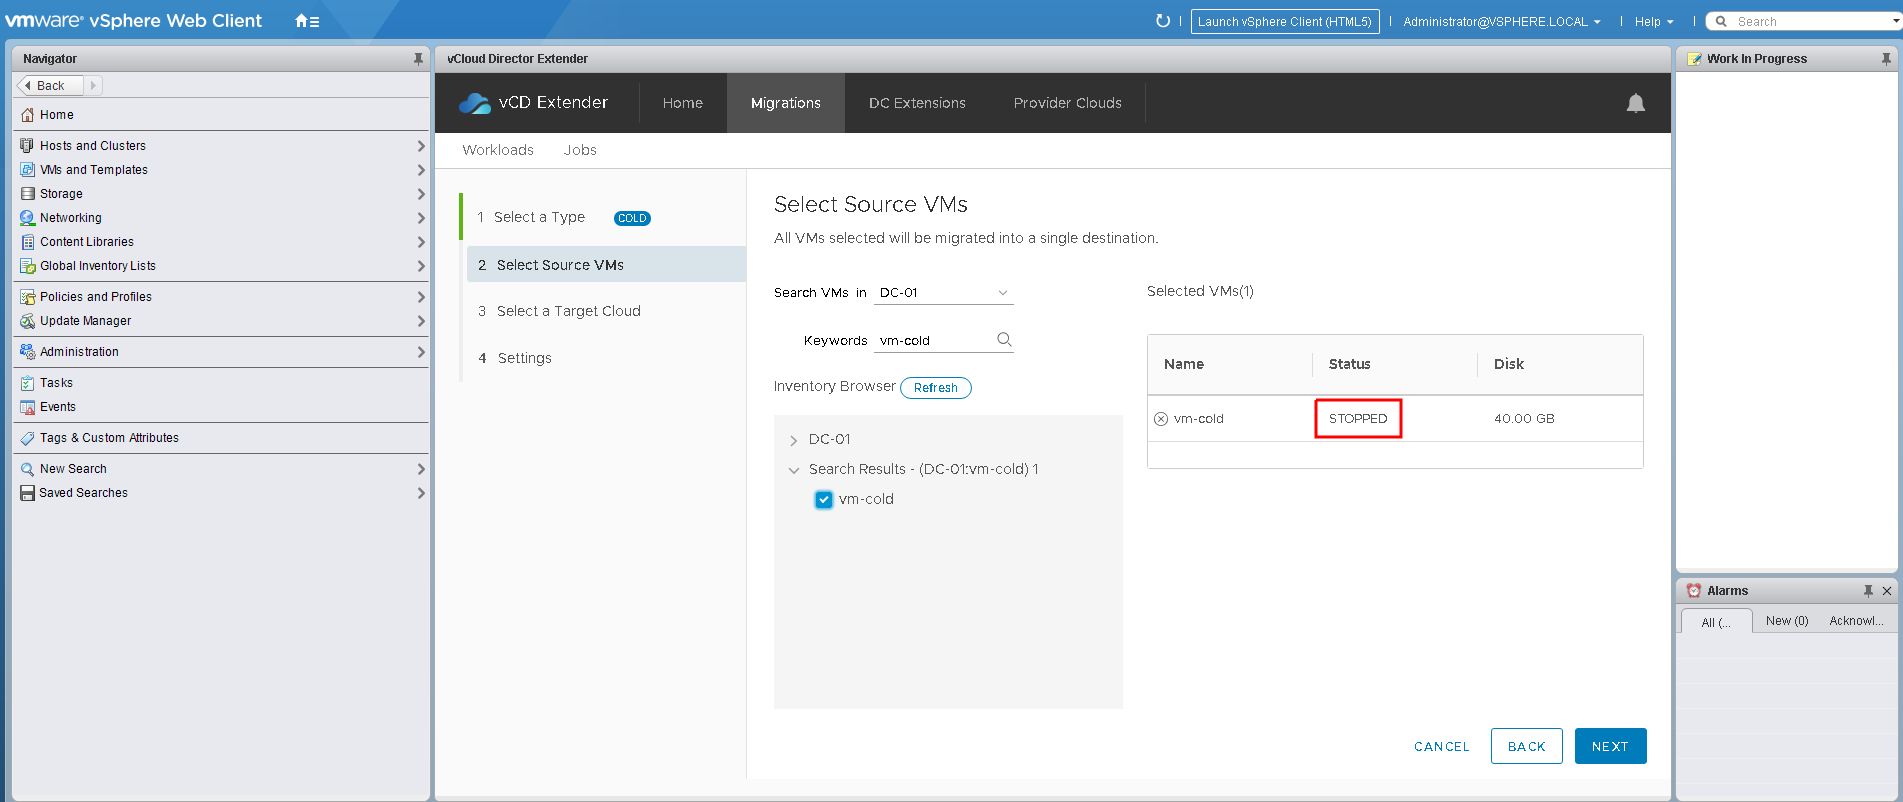
Task: Click the Networking globe icon
Action: pyautogui.click(x=28, y=218)
